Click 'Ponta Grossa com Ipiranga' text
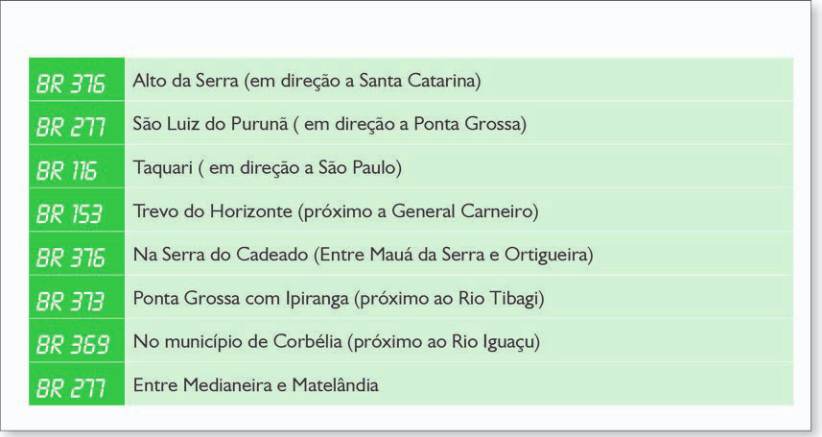 pyautogui.click(x=241, y=299)
